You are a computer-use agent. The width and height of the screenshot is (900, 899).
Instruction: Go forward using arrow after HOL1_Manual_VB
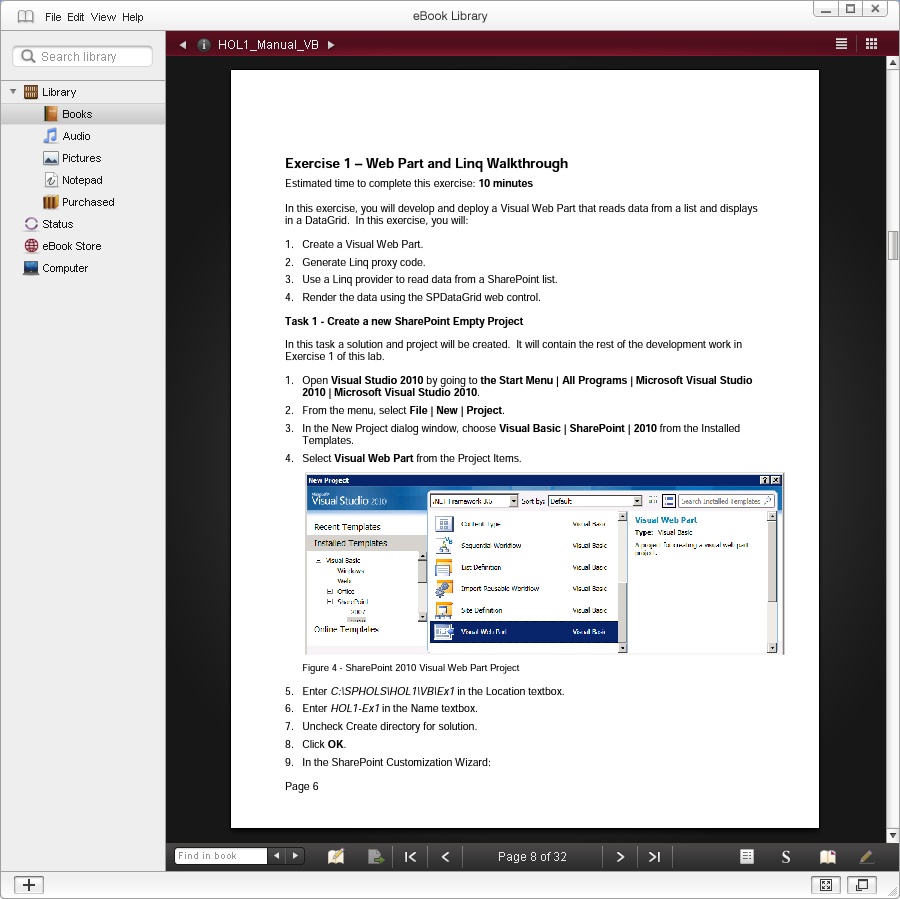331,45
